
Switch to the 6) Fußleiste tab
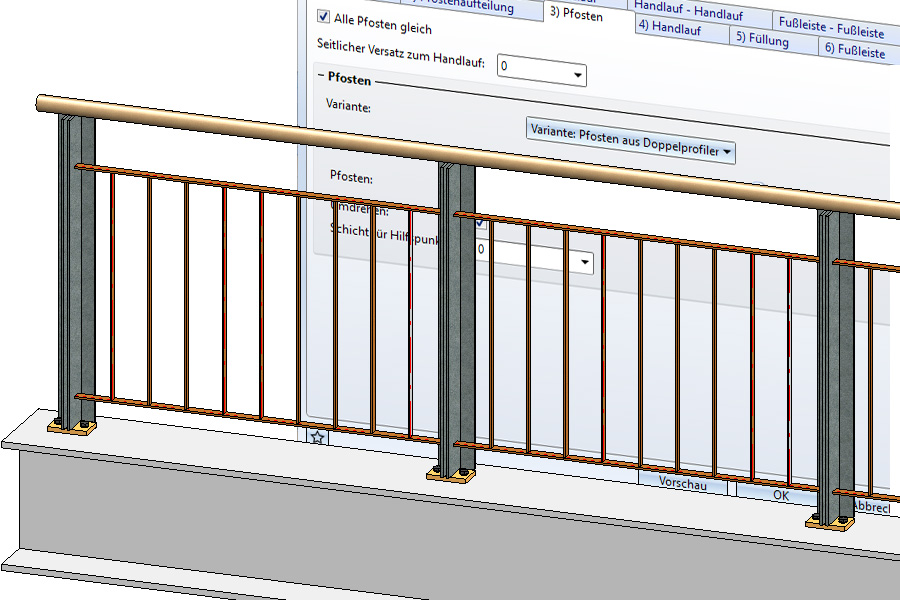[854, 50]
